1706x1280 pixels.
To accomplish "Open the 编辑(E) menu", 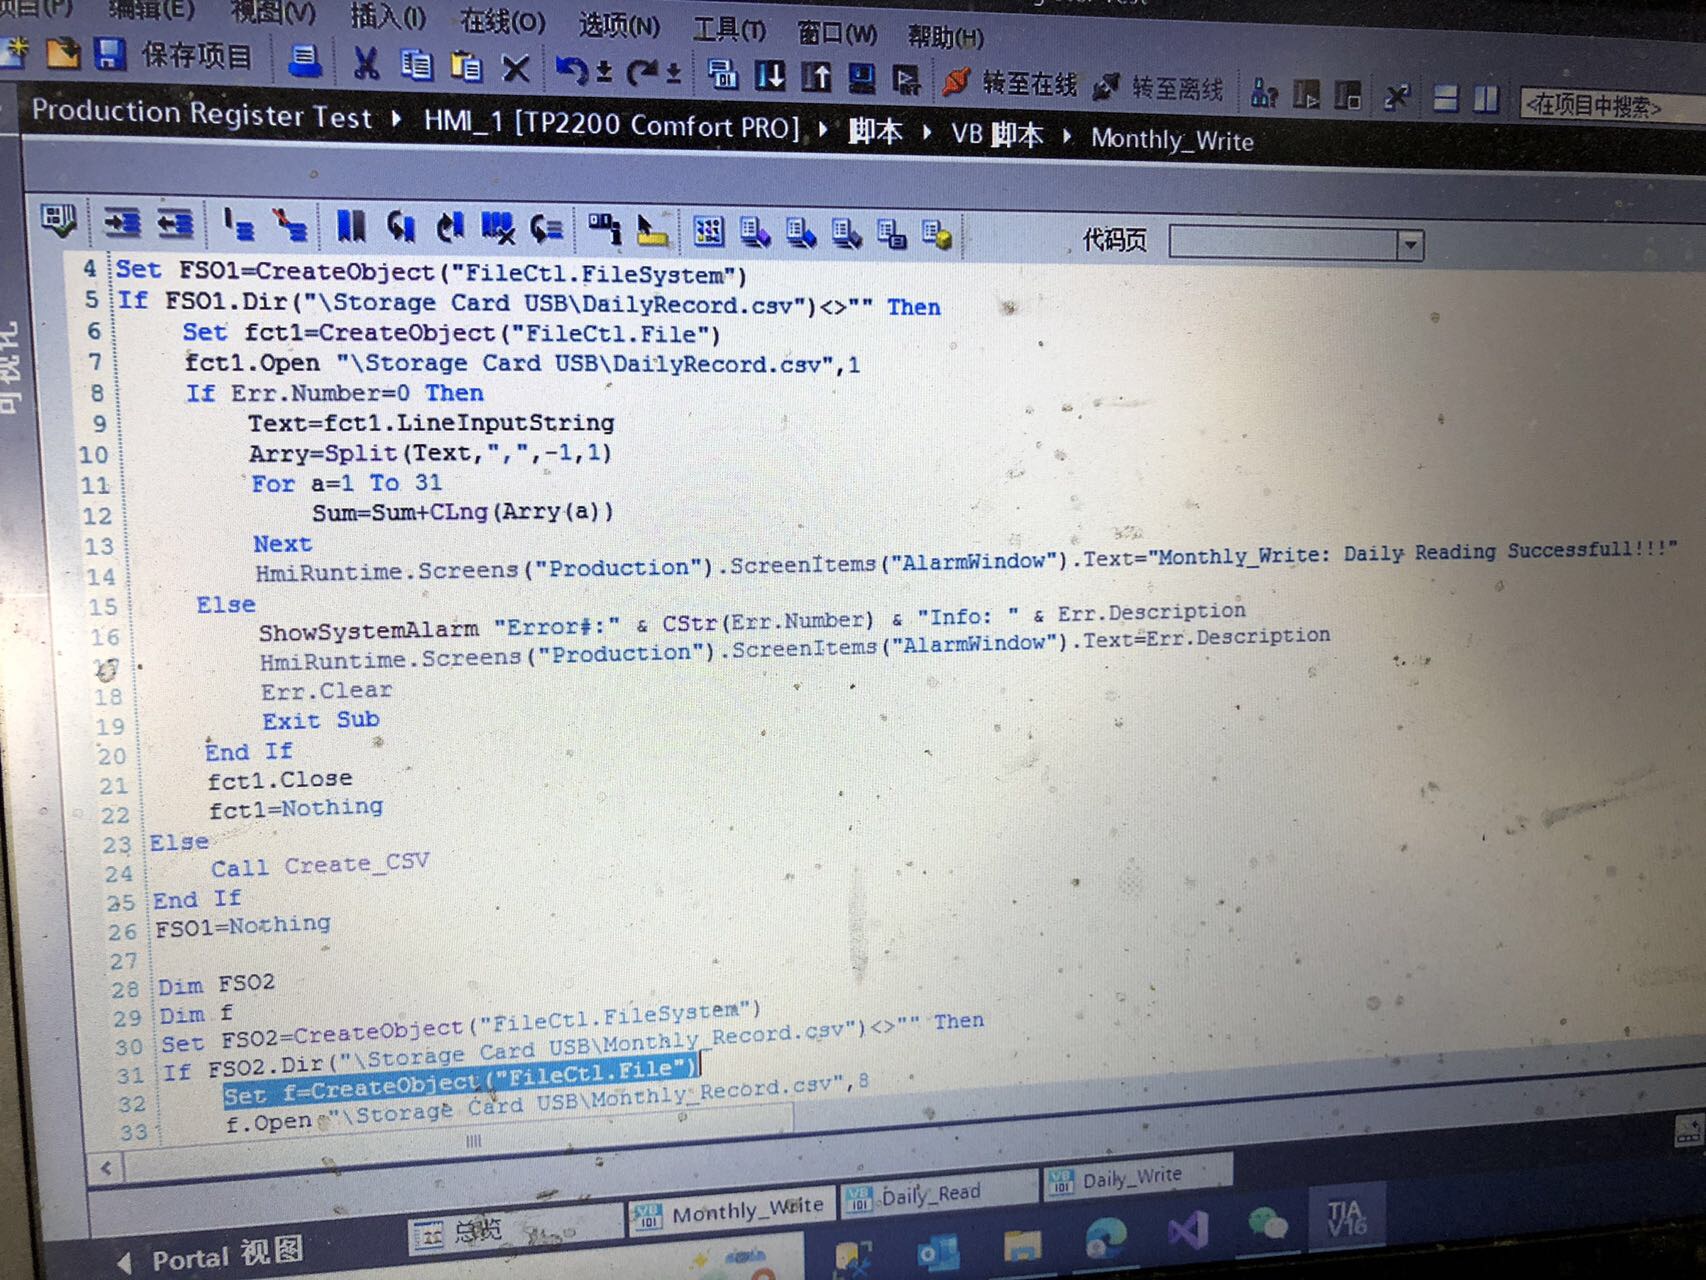I will [x=150, y=10].
